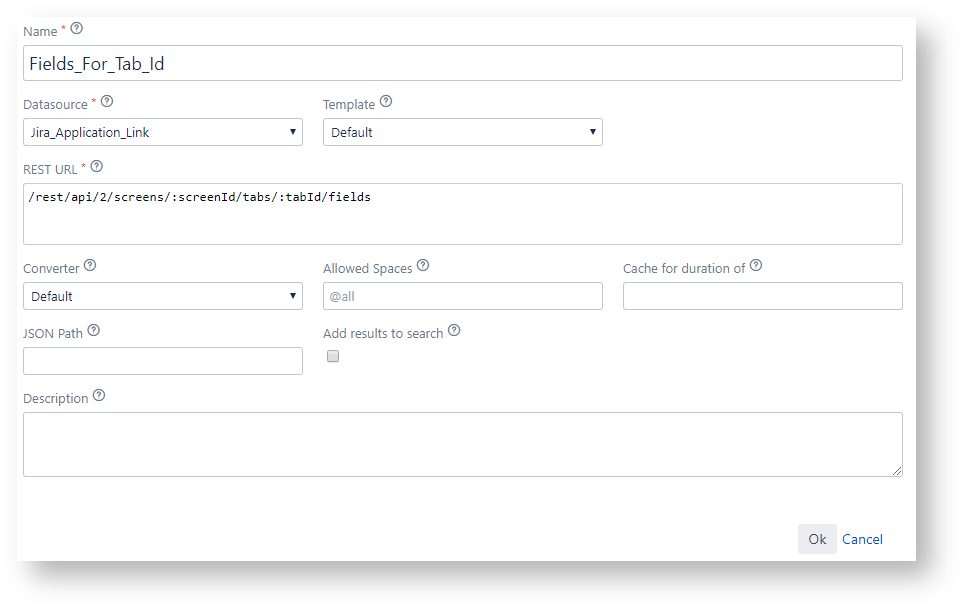The height and width of the screenshot is (609, 964).
Task: Click the Cancel link
Action: click(862, 539)
